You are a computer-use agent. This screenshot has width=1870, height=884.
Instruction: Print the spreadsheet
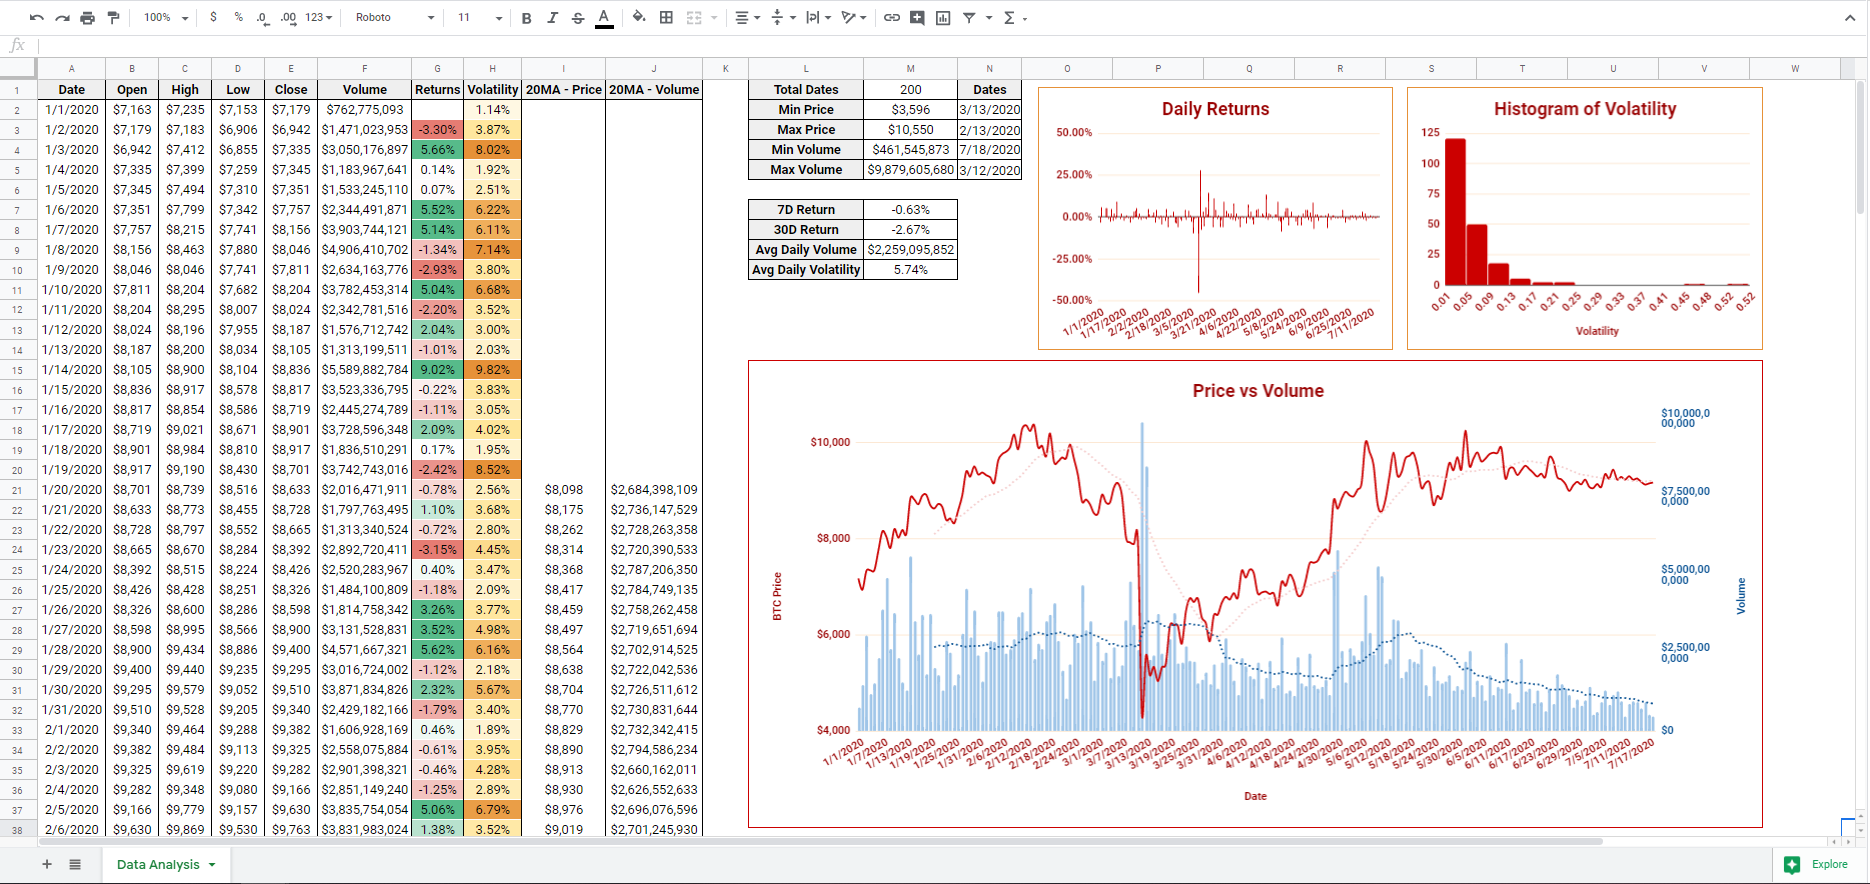pyautogui.click(x=88, y=18)
